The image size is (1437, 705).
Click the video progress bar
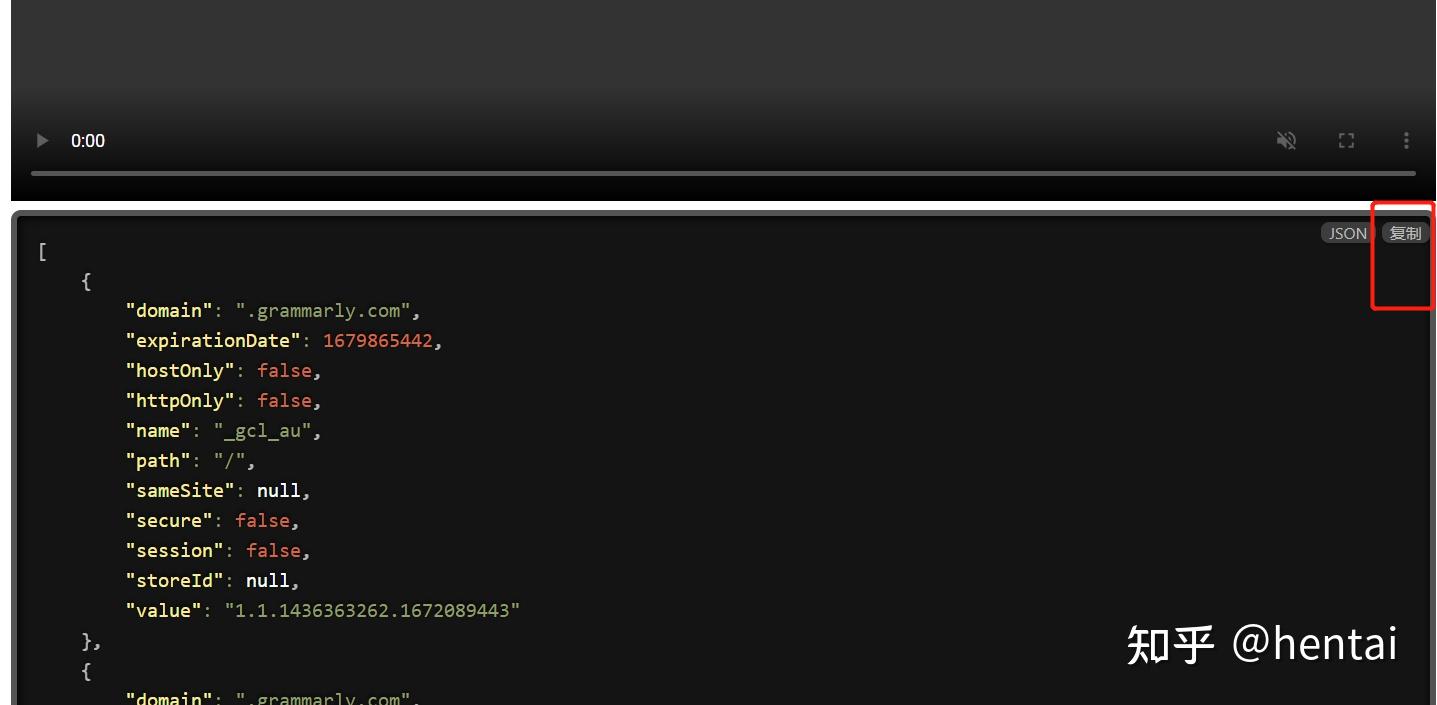[x=723, y=173]
